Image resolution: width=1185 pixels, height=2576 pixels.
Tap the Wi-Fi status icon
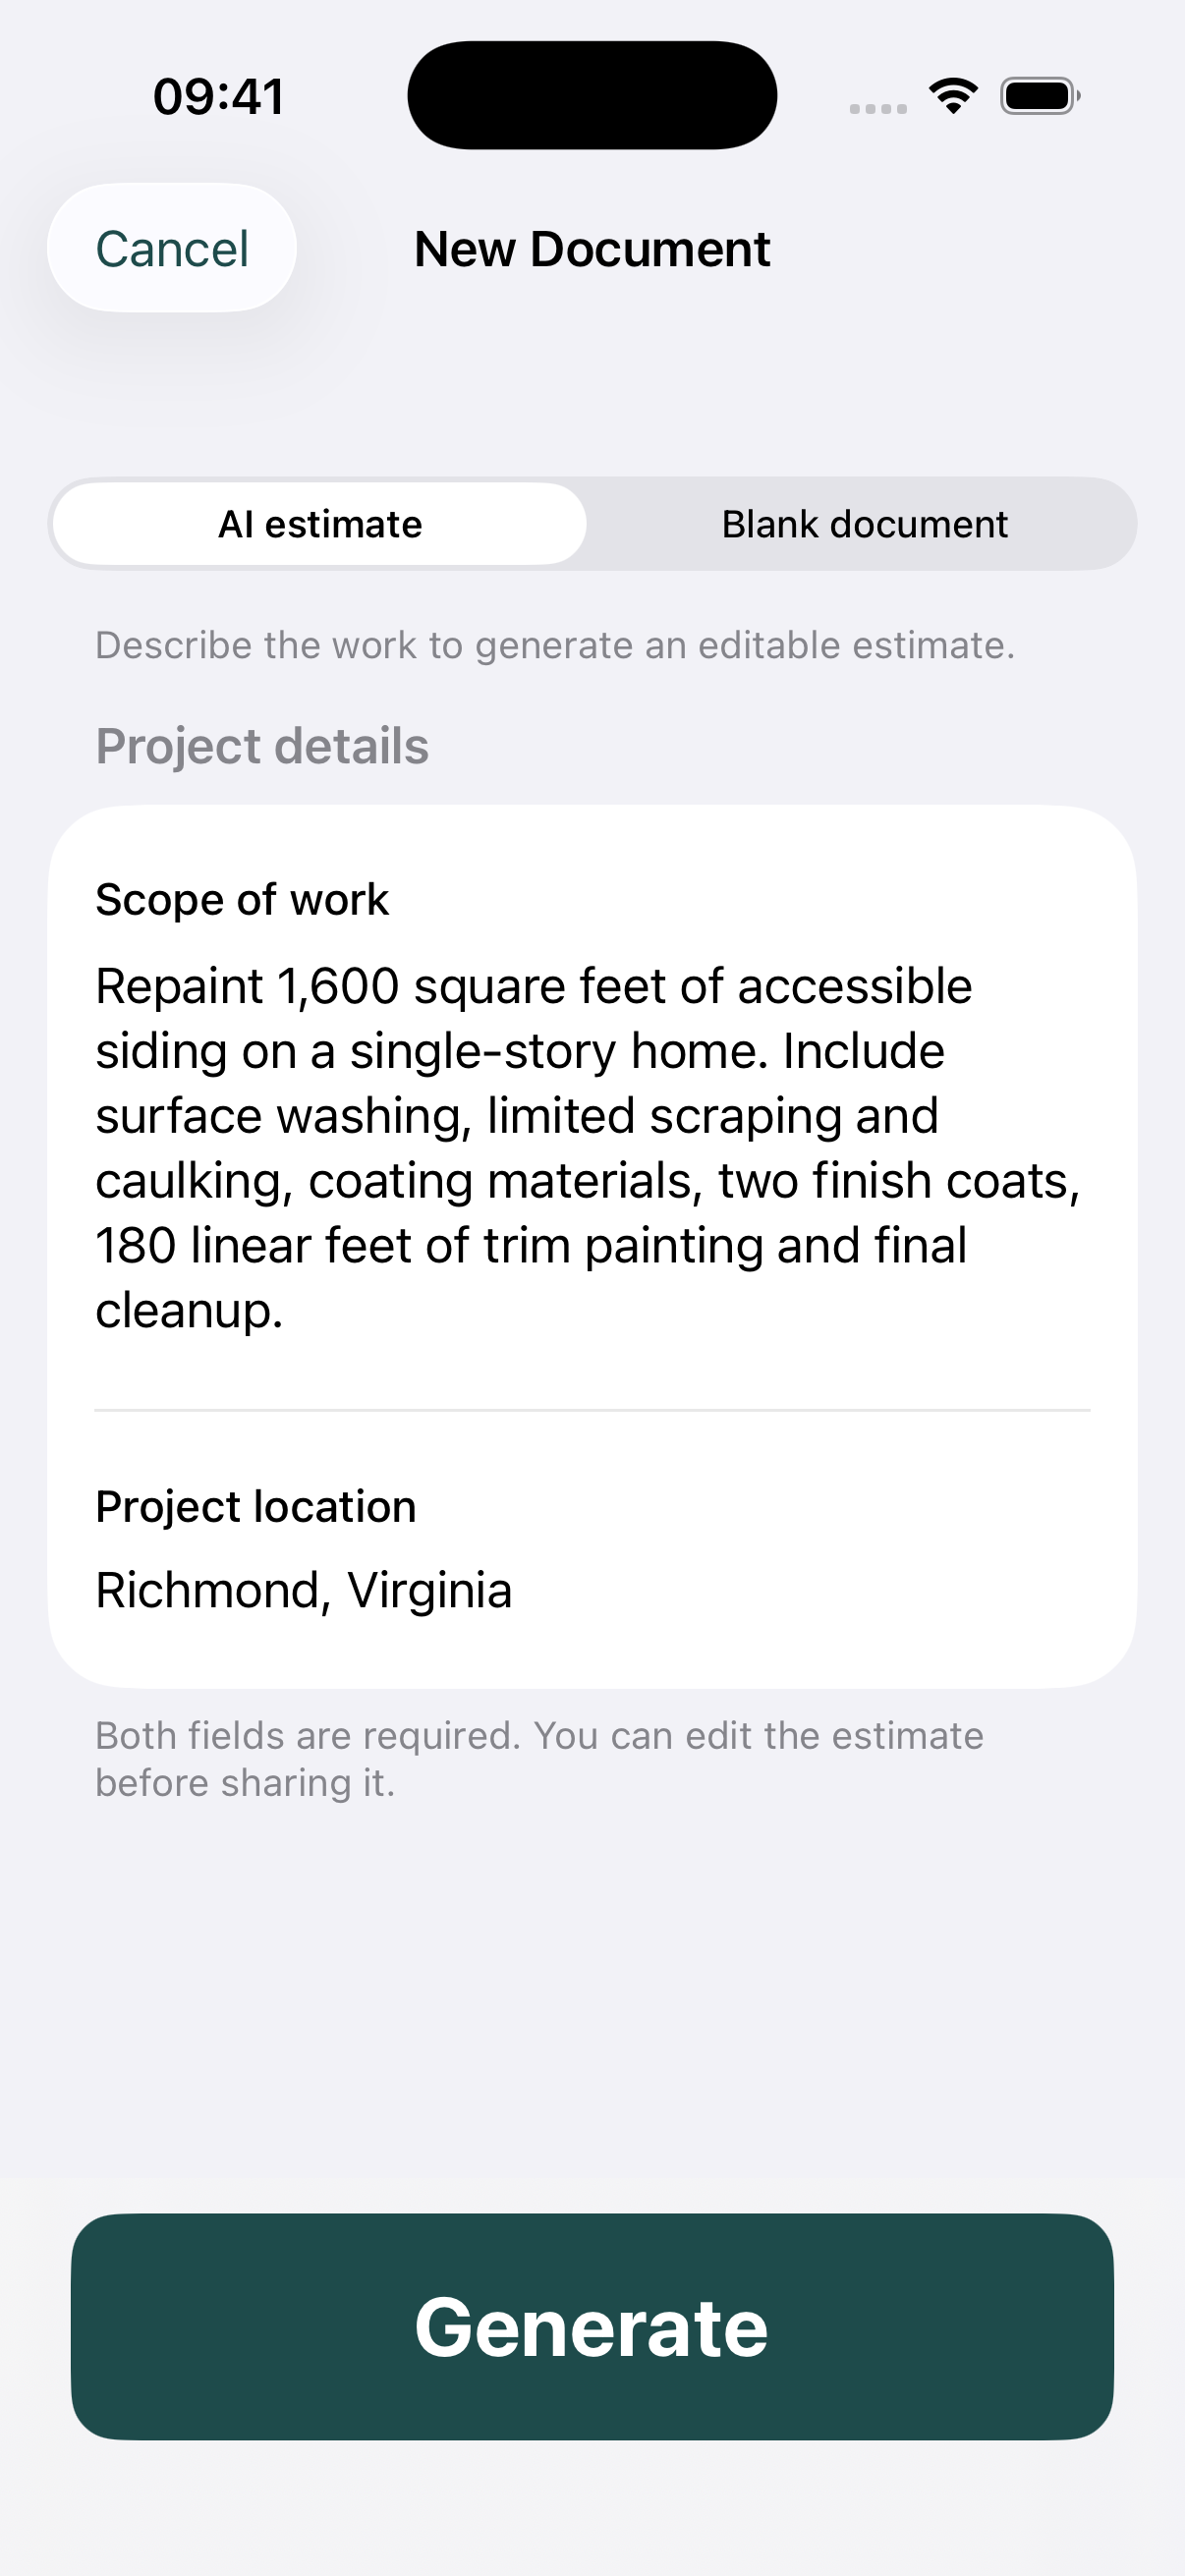tap(953, 96)
